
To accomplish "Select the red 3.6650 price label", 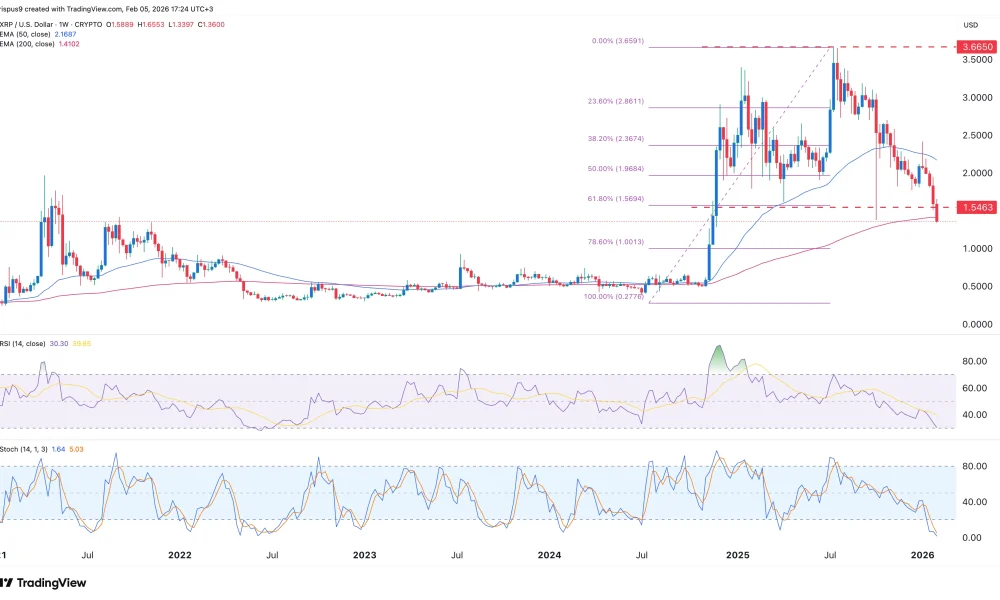I will coord(975,46).
